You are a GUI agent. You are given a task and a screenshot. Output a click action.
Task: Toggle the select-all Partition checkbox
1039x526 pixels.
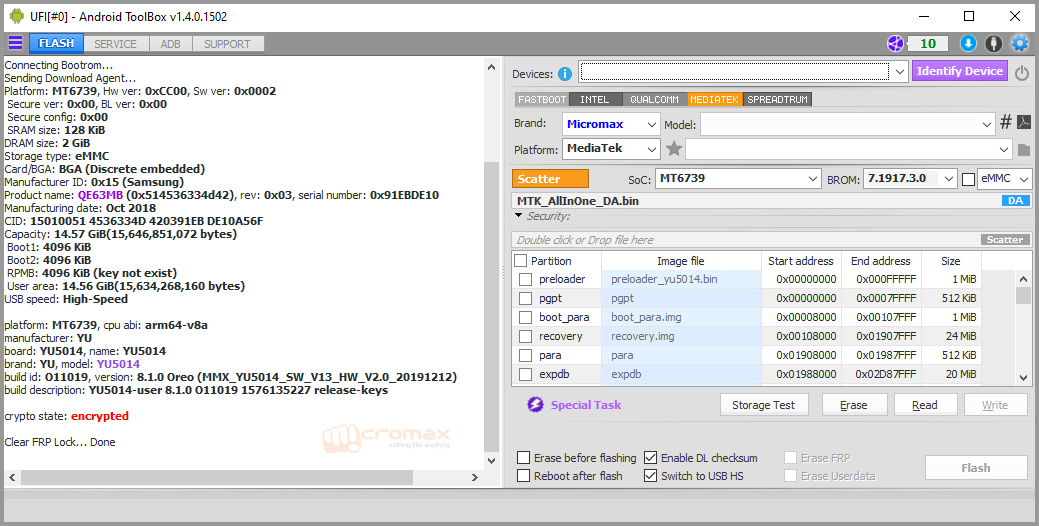(x=521, y=261)
